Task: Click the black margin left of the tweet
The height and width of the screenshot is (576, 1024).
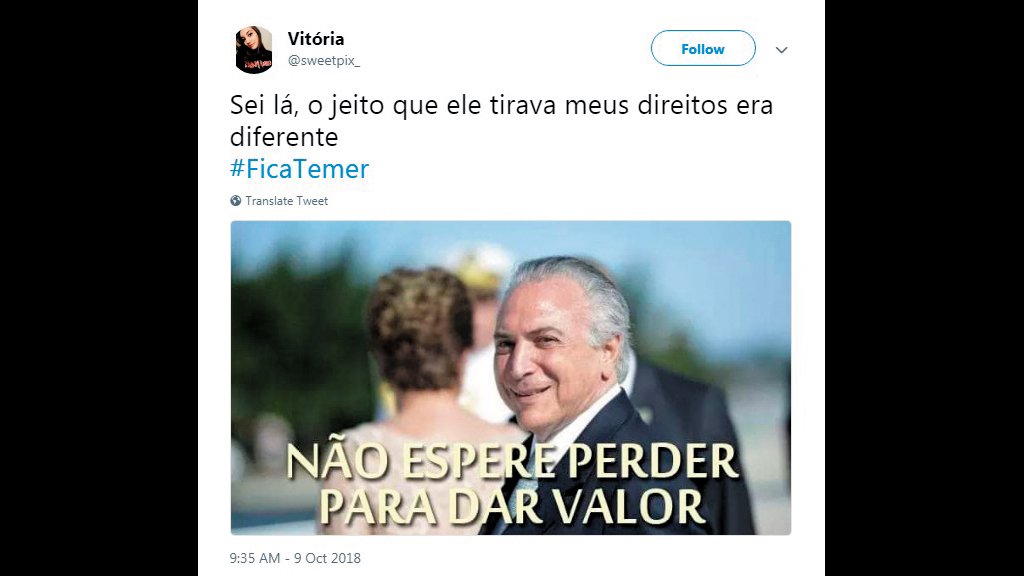Action: [99, 288]
